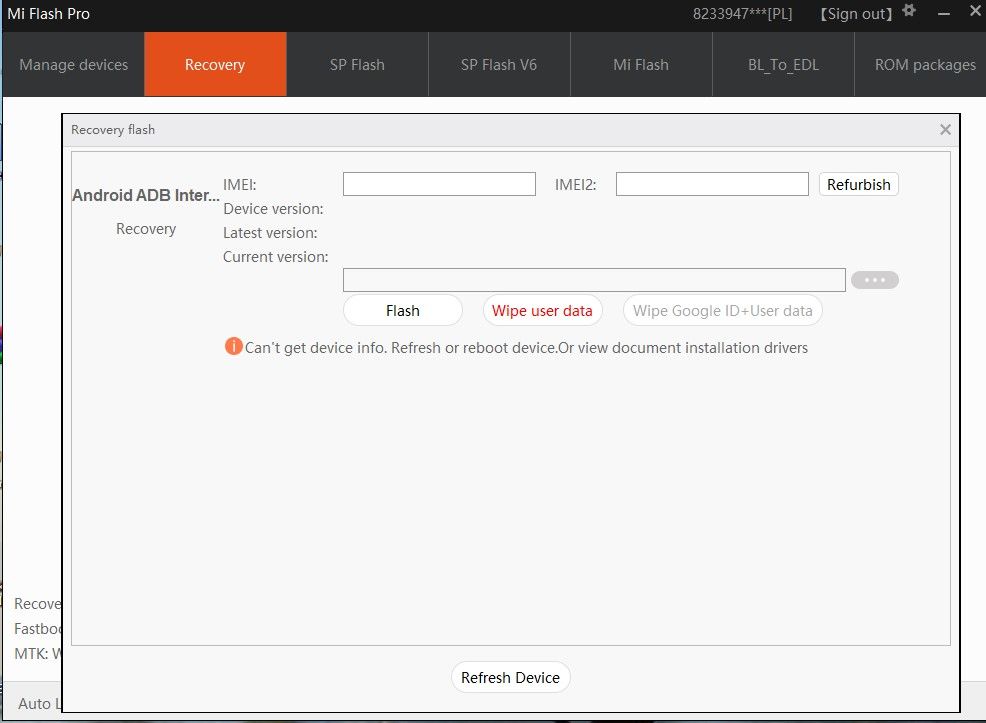986x723 pixels.
Task: Minimize the Mi Flash Pro window
Action: pos(943,13)
